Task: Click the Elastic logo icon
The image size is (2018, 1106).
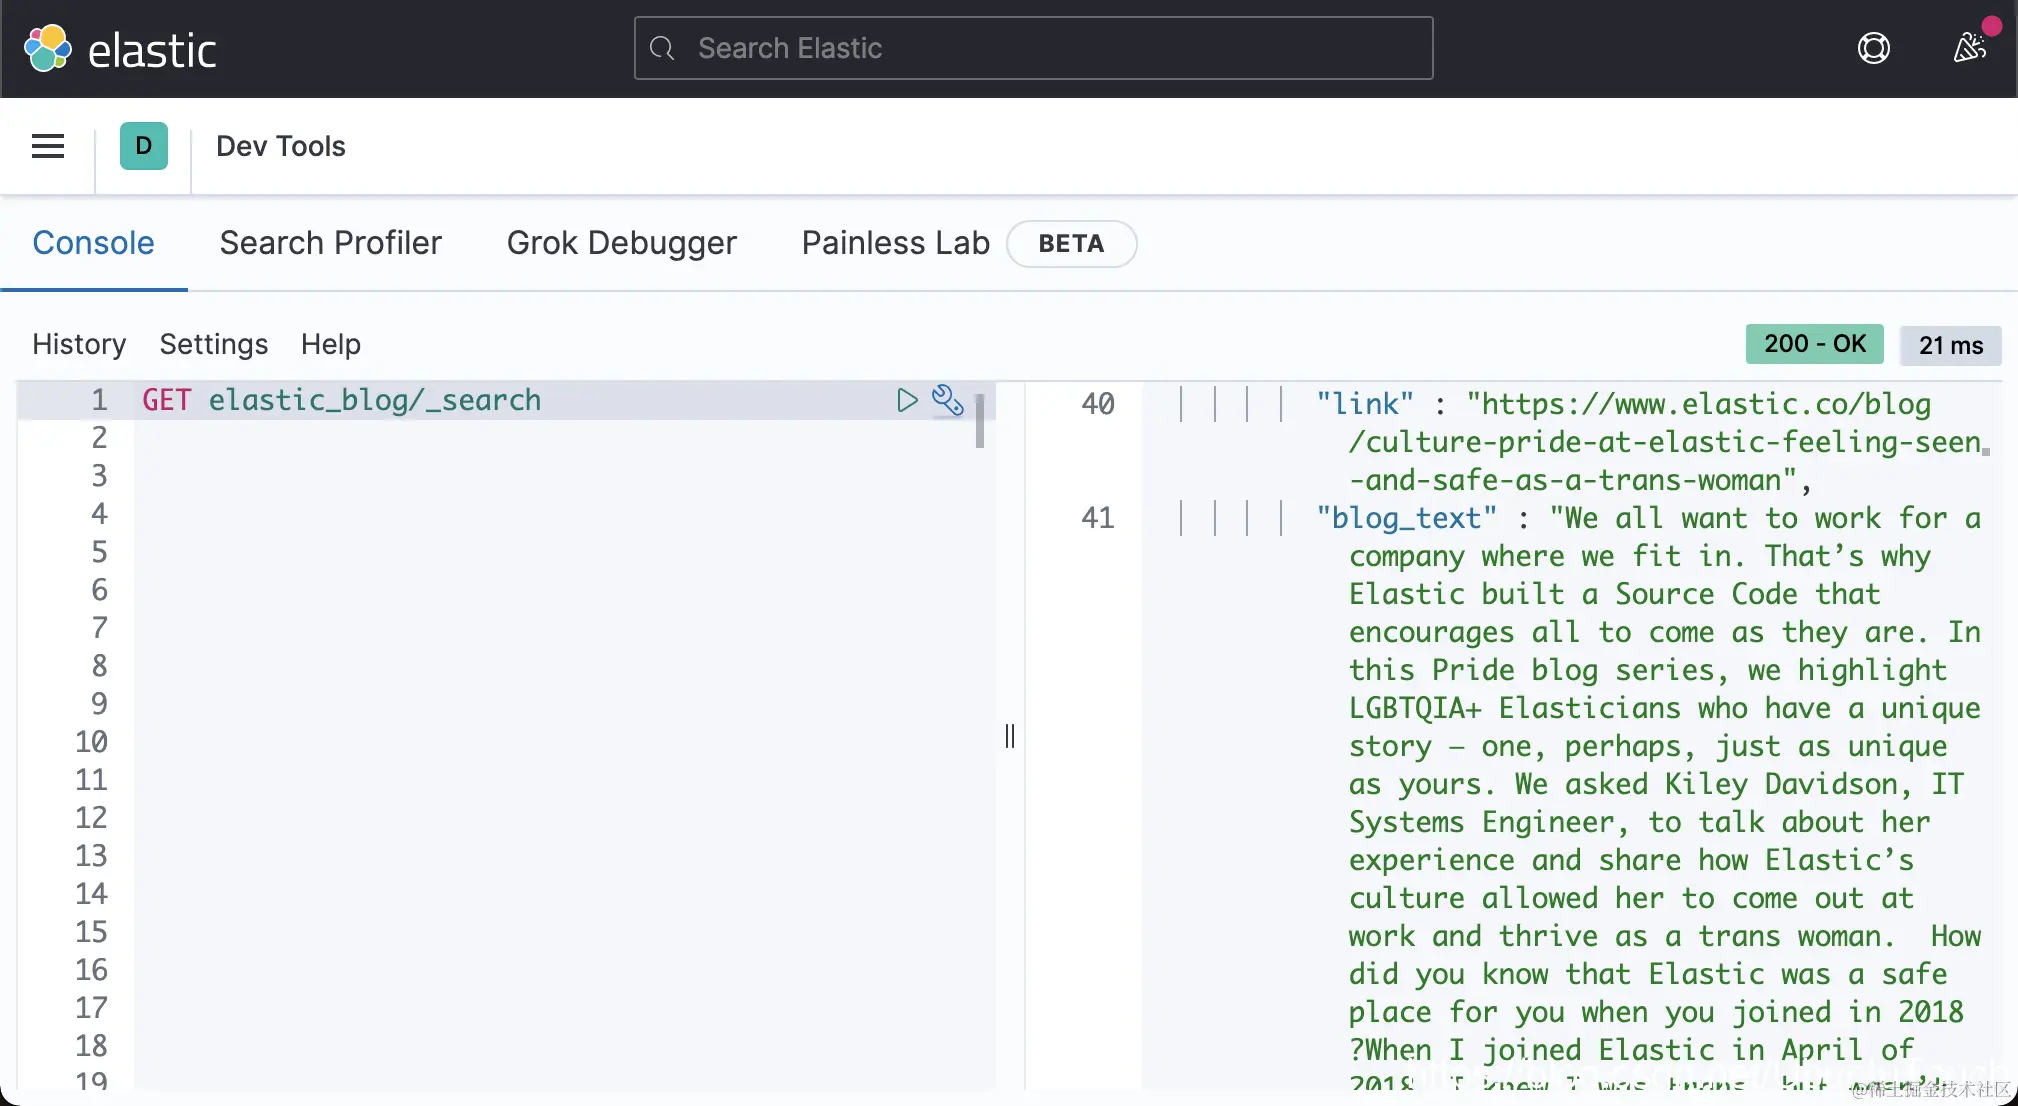Action: [47, 48]
